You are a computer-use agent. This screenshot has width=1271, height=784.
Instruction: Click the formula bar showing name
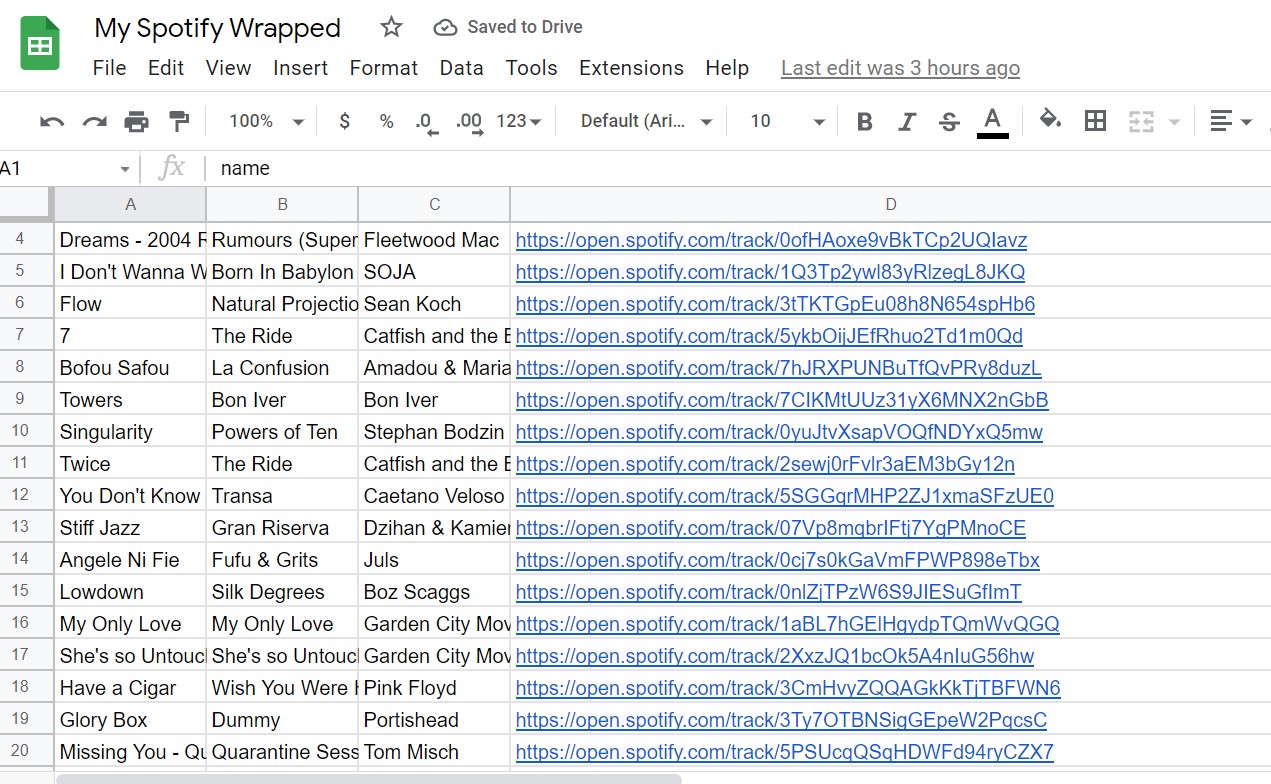738,168
